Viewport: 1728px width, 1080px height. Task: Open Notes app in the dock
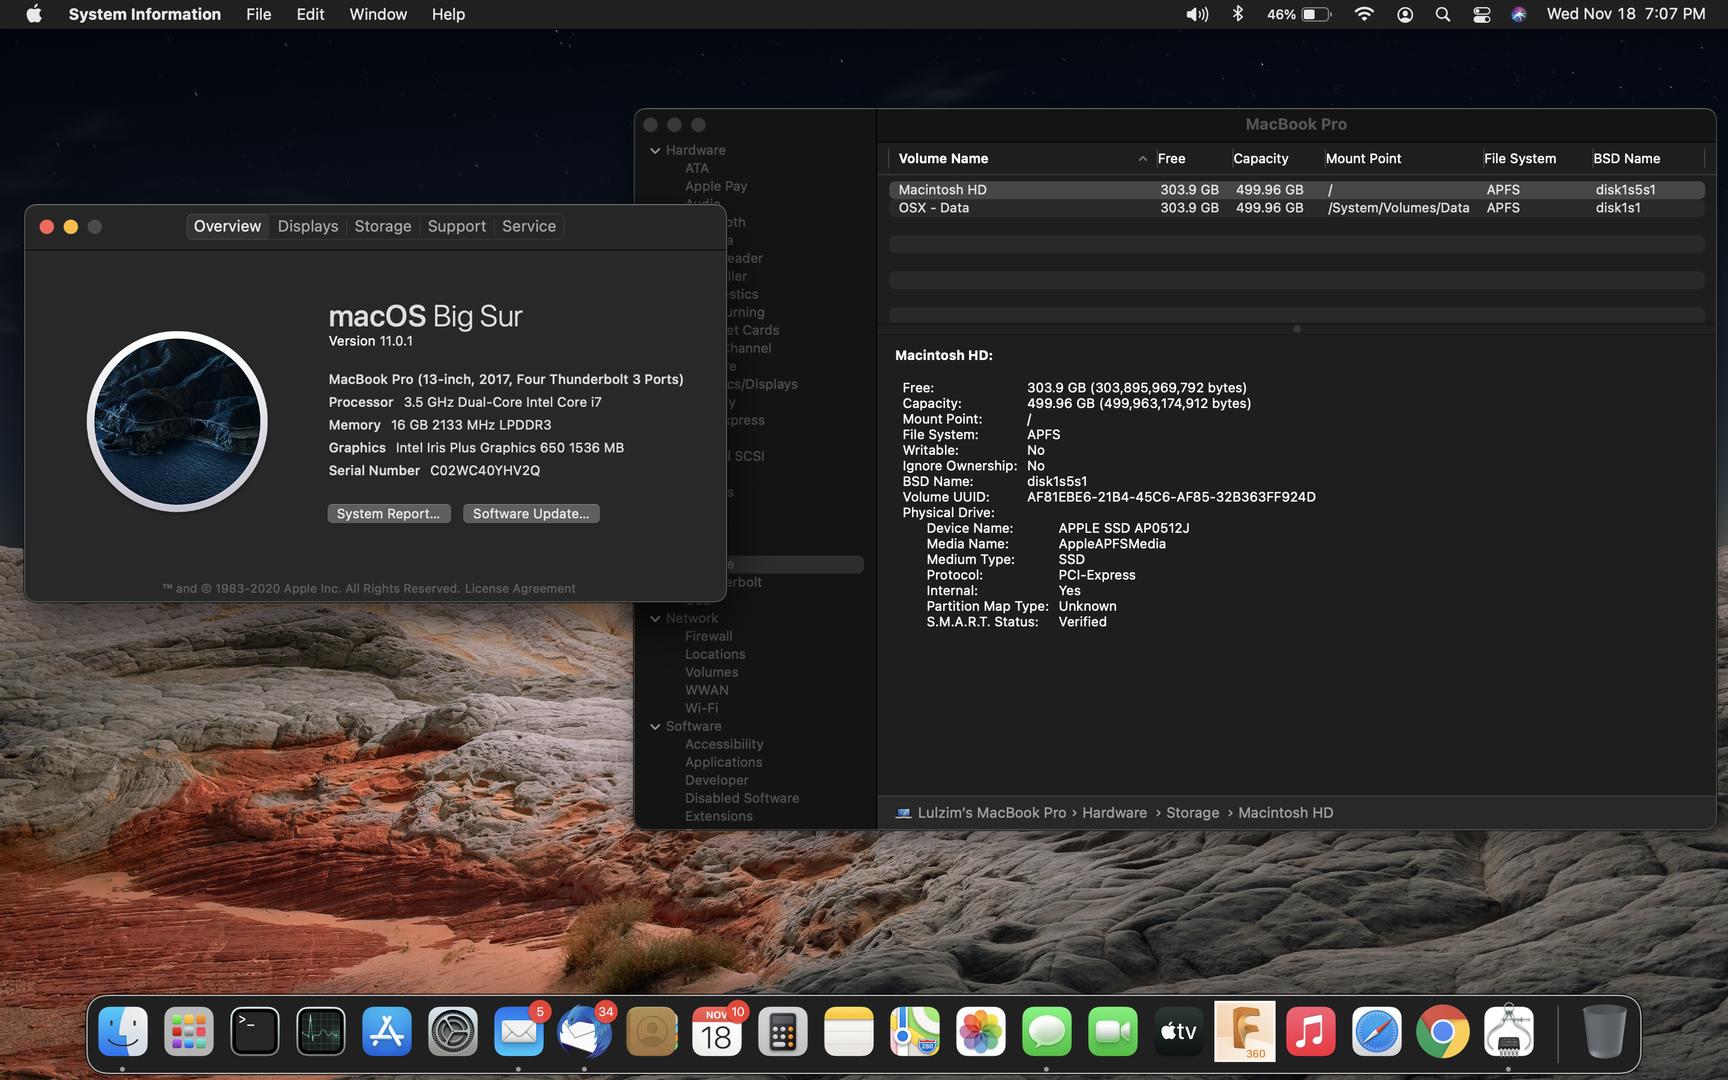(849, 1031)
